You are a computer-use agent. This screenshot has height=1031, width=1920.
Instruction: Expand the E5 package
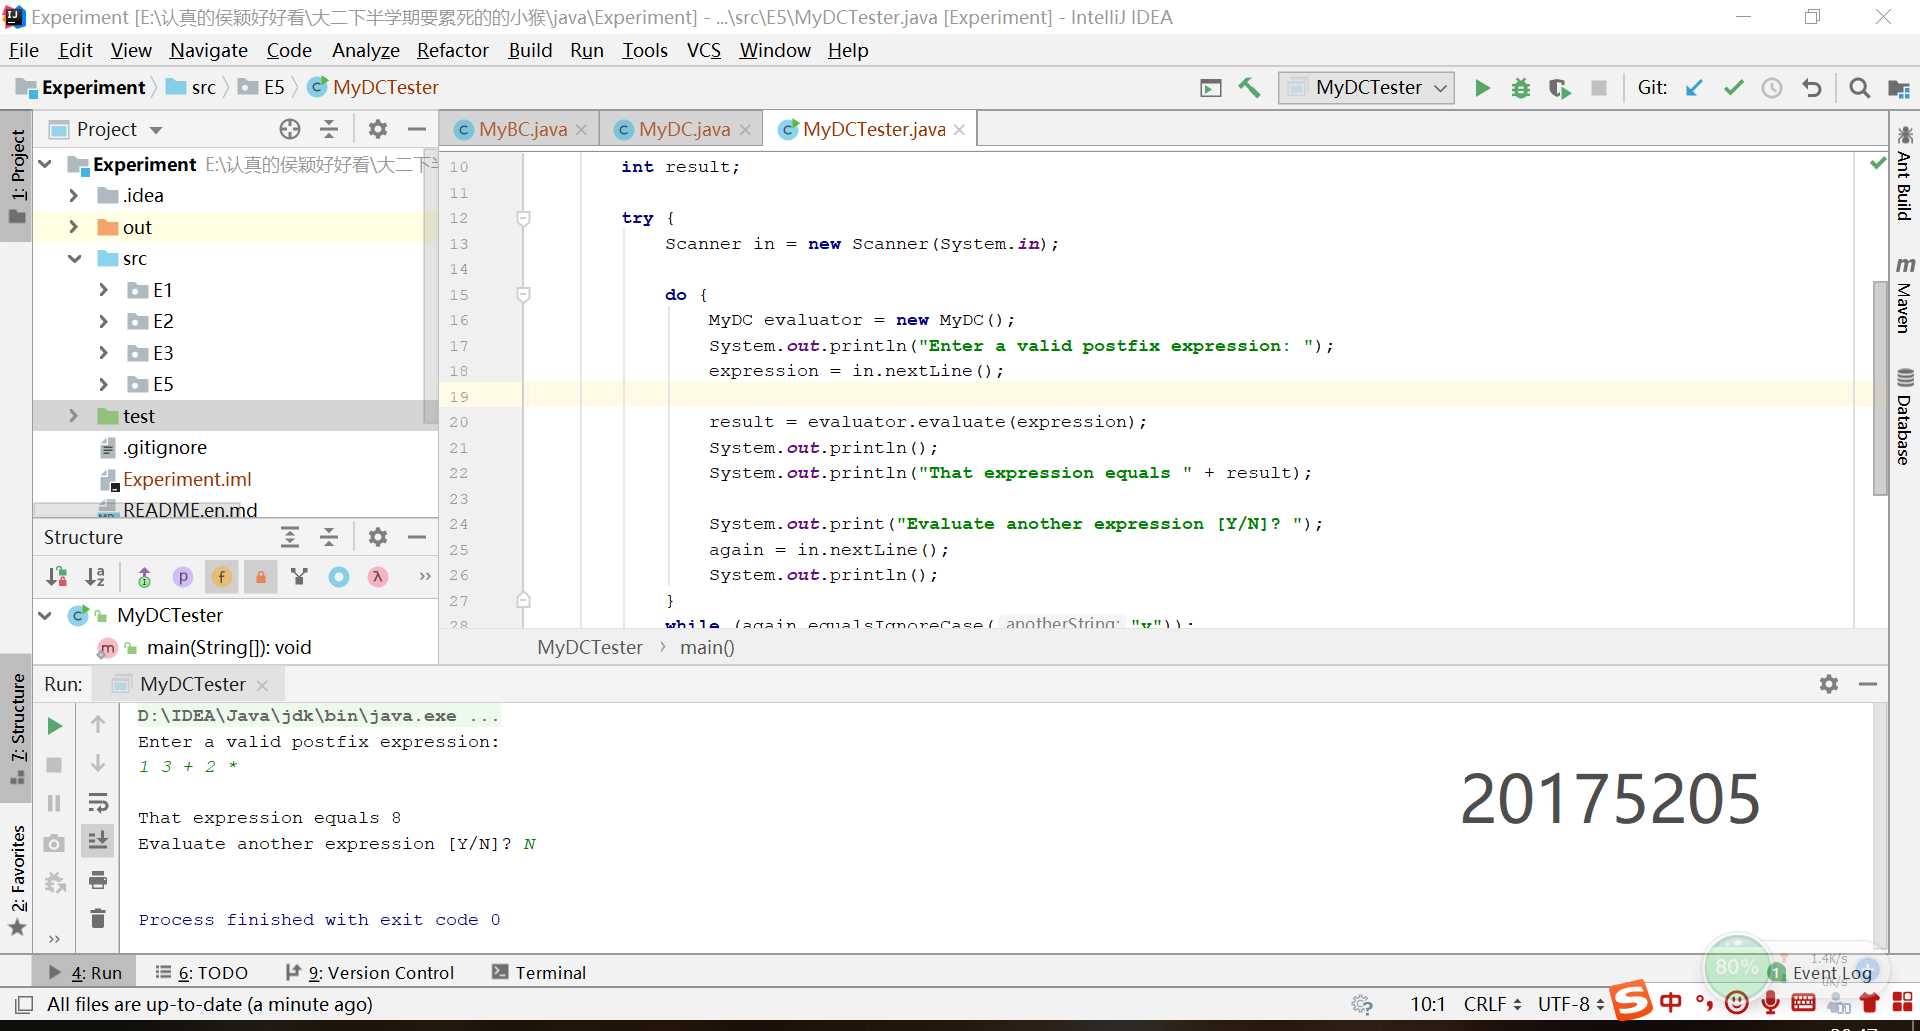(x=103, y=384)
